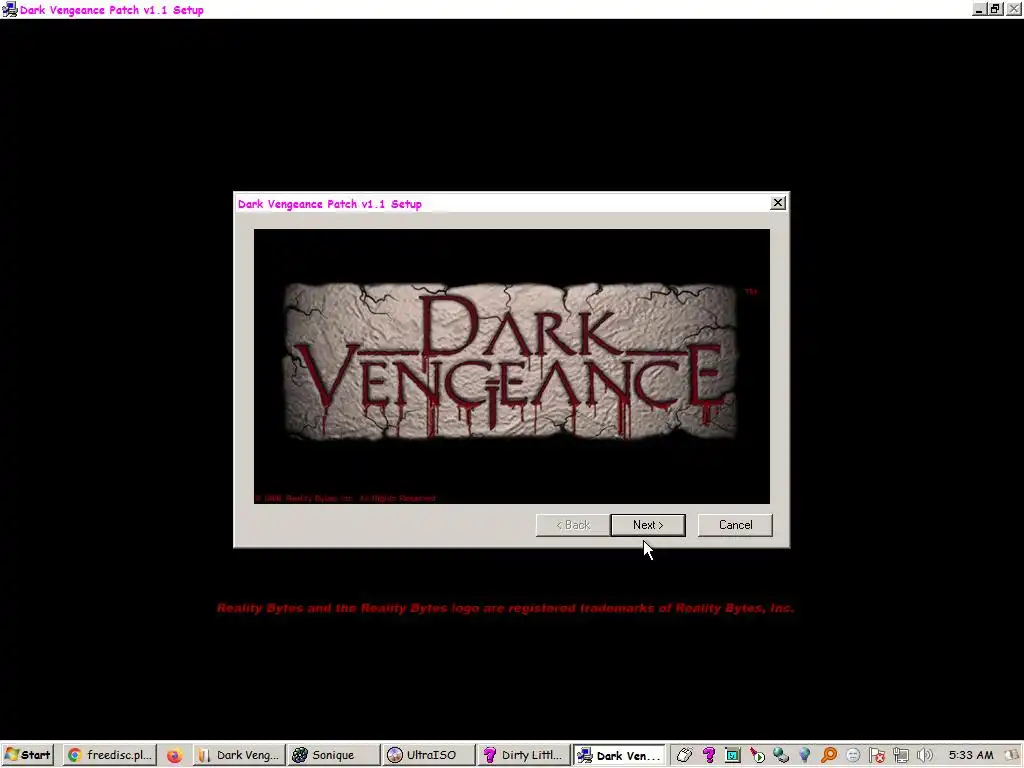Switch to Dark Veng... folder taskbar item
The height and width of the screenshot is (768, 1024).
click(x=239, y=755)
